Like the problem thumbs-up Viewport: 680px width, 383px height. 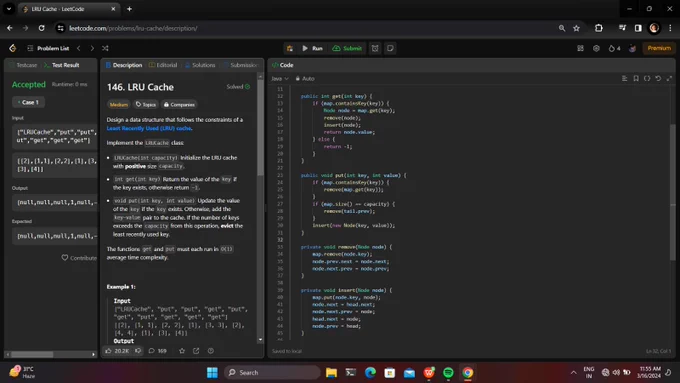point(117,350)
